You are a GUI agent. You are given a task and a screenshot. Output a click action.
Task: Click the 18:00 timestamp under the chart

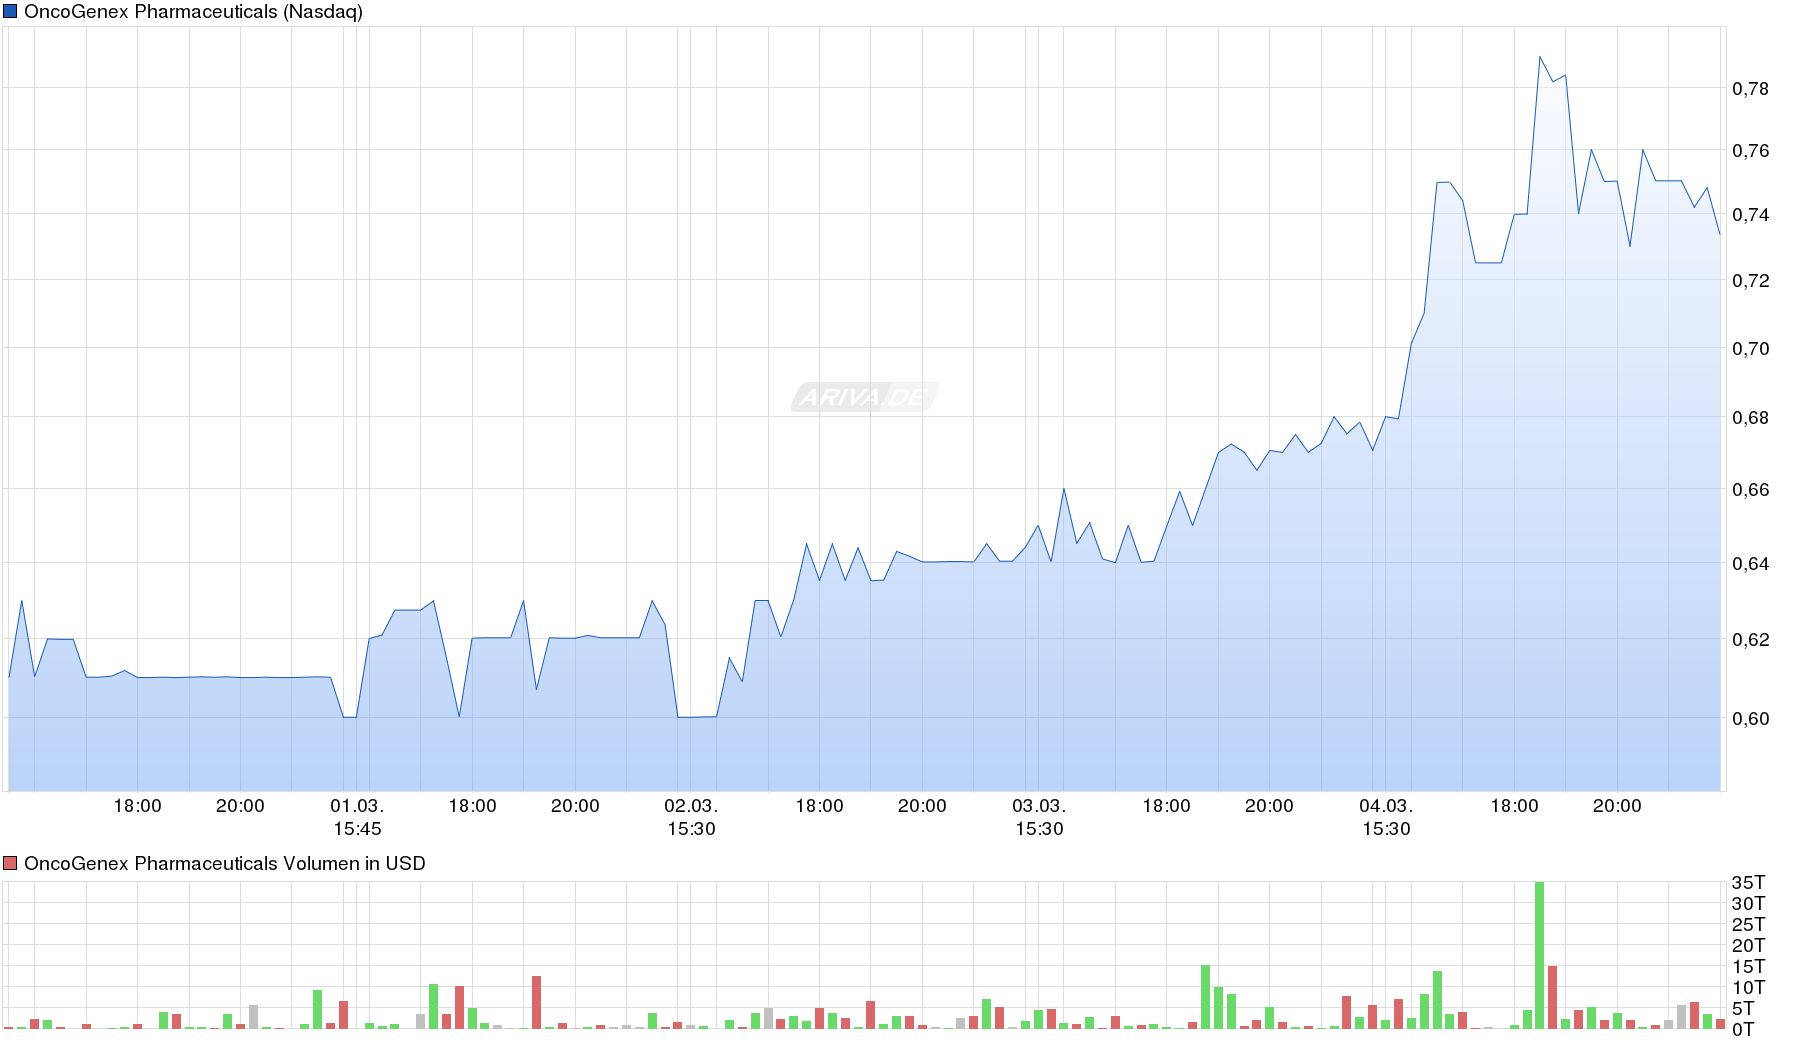coord(140,803)
